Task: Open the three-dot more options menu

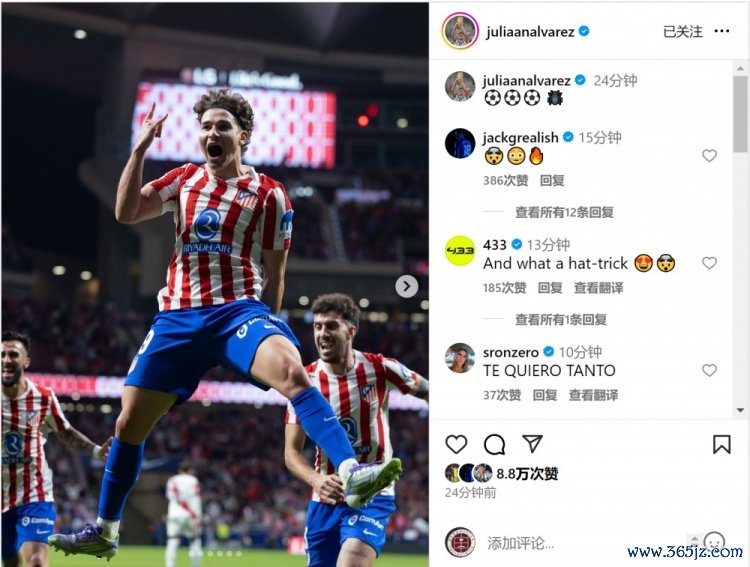Action: [721, 31]
